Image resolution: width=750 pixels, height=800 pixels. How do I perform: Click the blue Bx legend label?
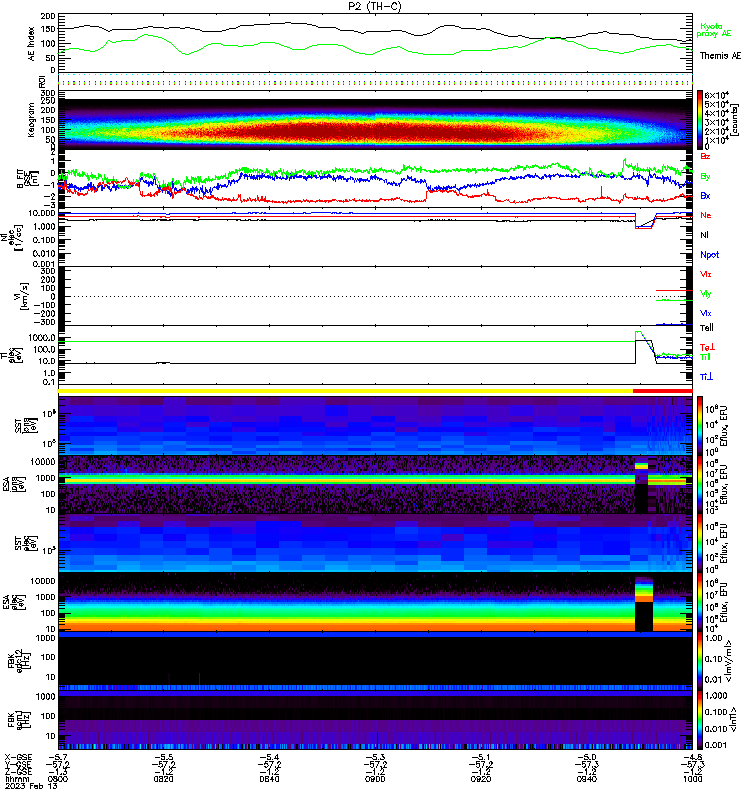(706, 195)
